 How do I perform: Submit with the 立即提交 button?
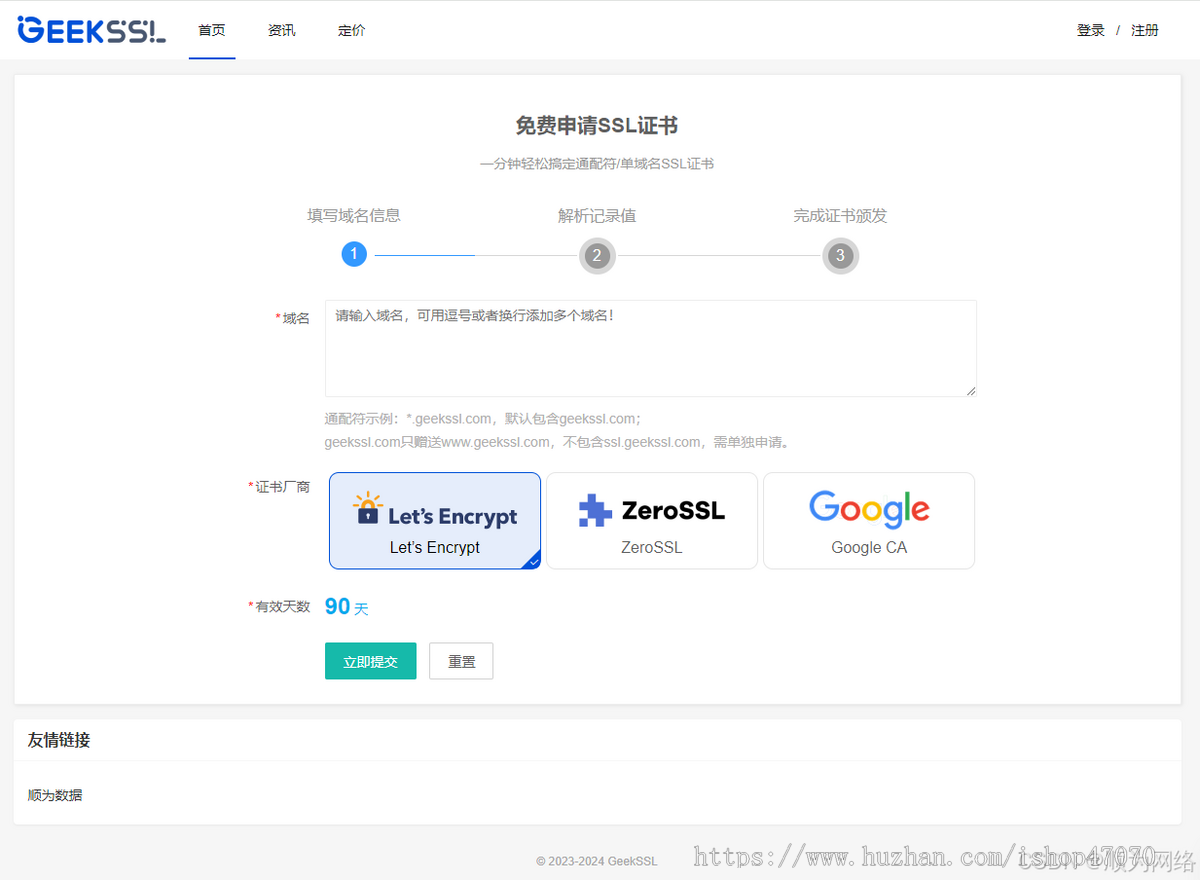tap(371, 661)
